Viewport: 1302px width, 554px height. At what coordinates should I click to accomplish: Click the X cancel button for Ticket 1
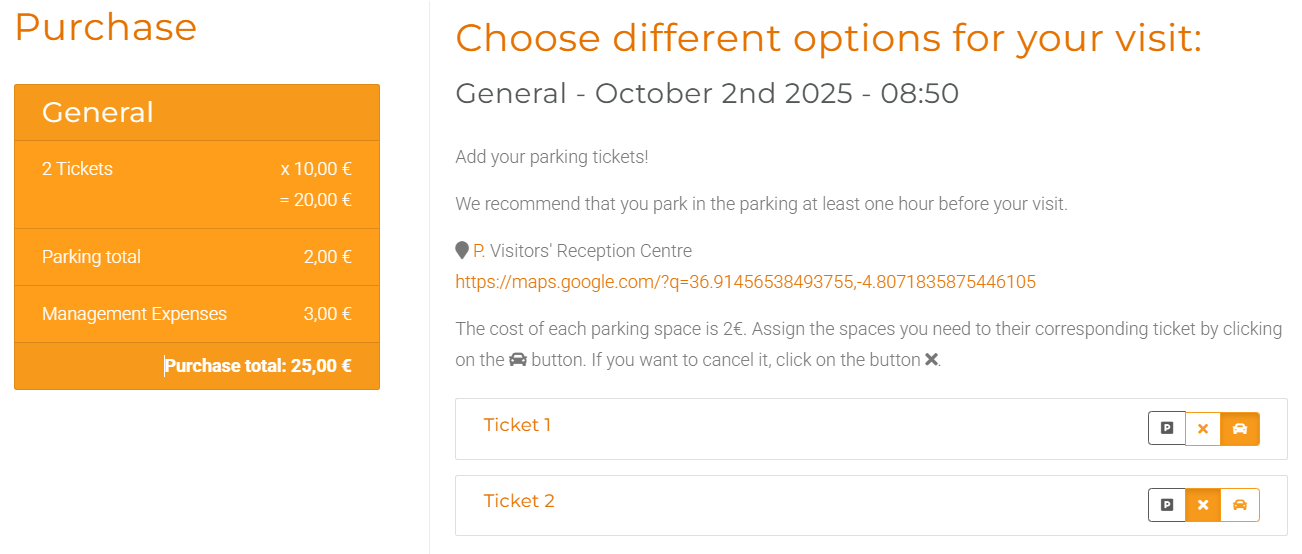click(1203, 428)
